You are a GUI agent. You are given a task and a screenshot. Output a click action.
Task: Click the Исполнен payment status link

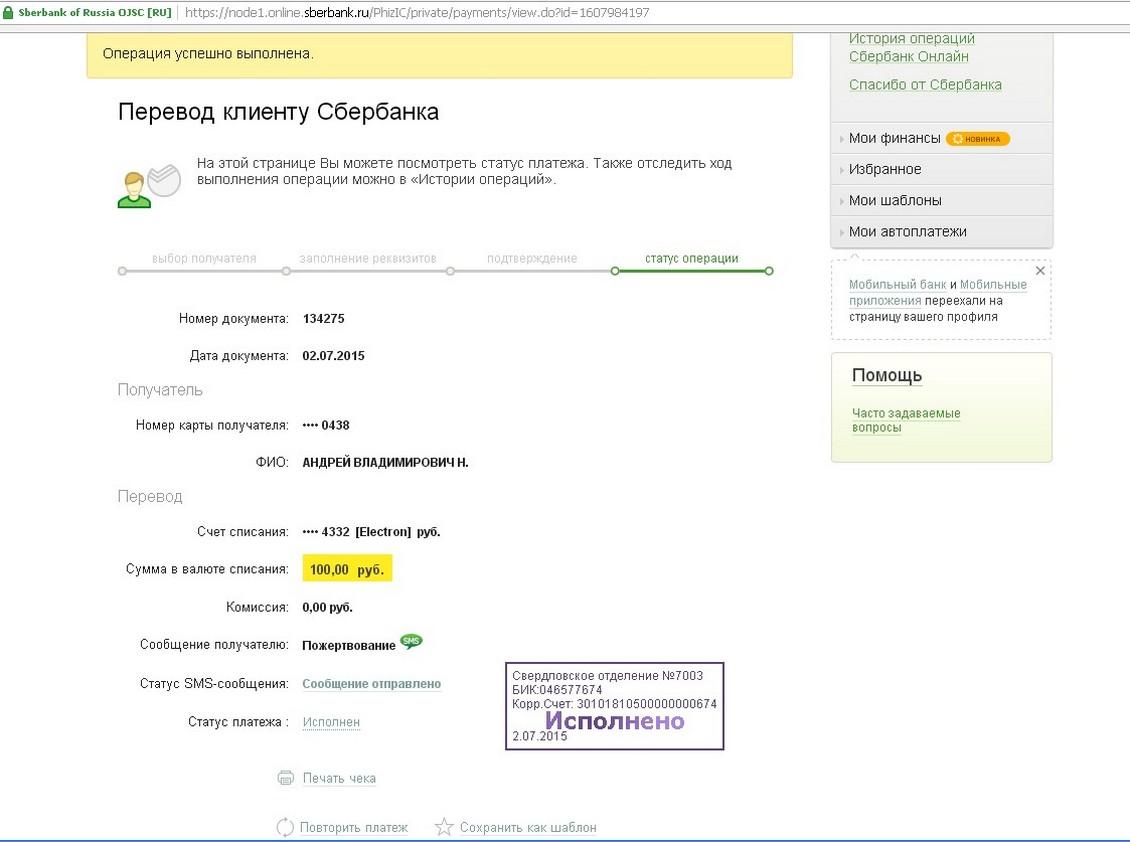pyautogui.click(x=331, y=722)
